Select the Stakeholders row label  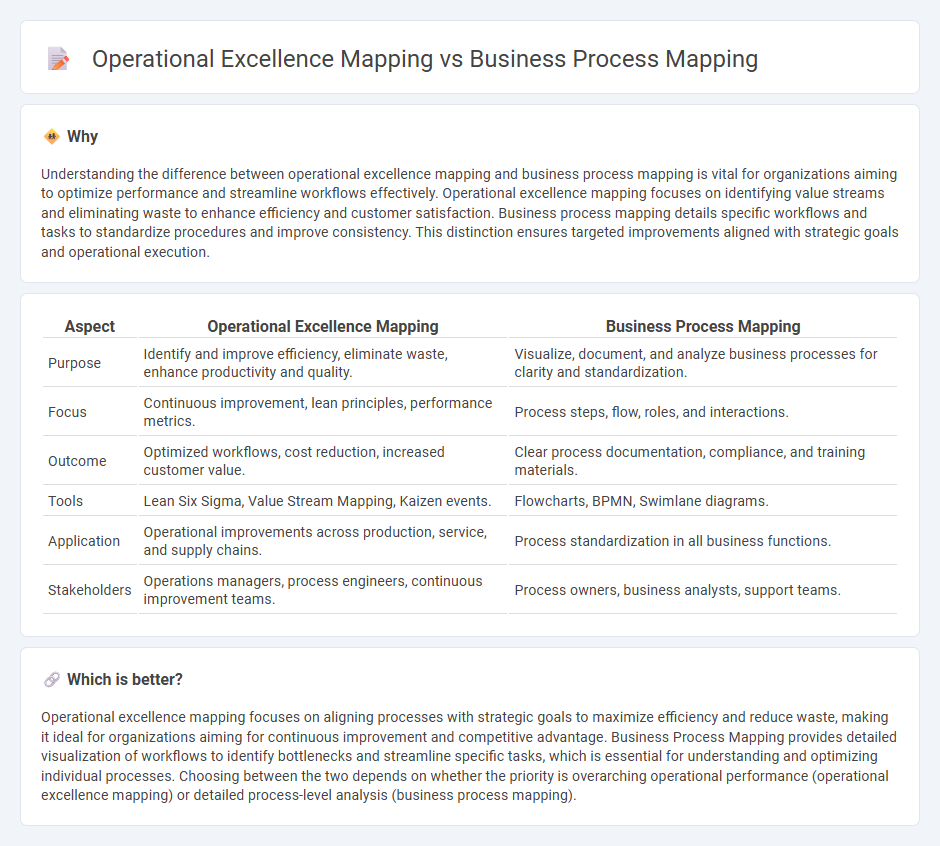click(x=89, y=590)
